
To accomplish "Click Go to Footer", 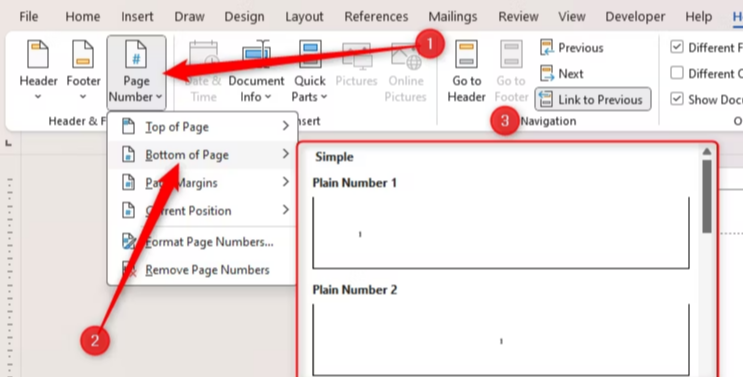I will click(511, 71).
